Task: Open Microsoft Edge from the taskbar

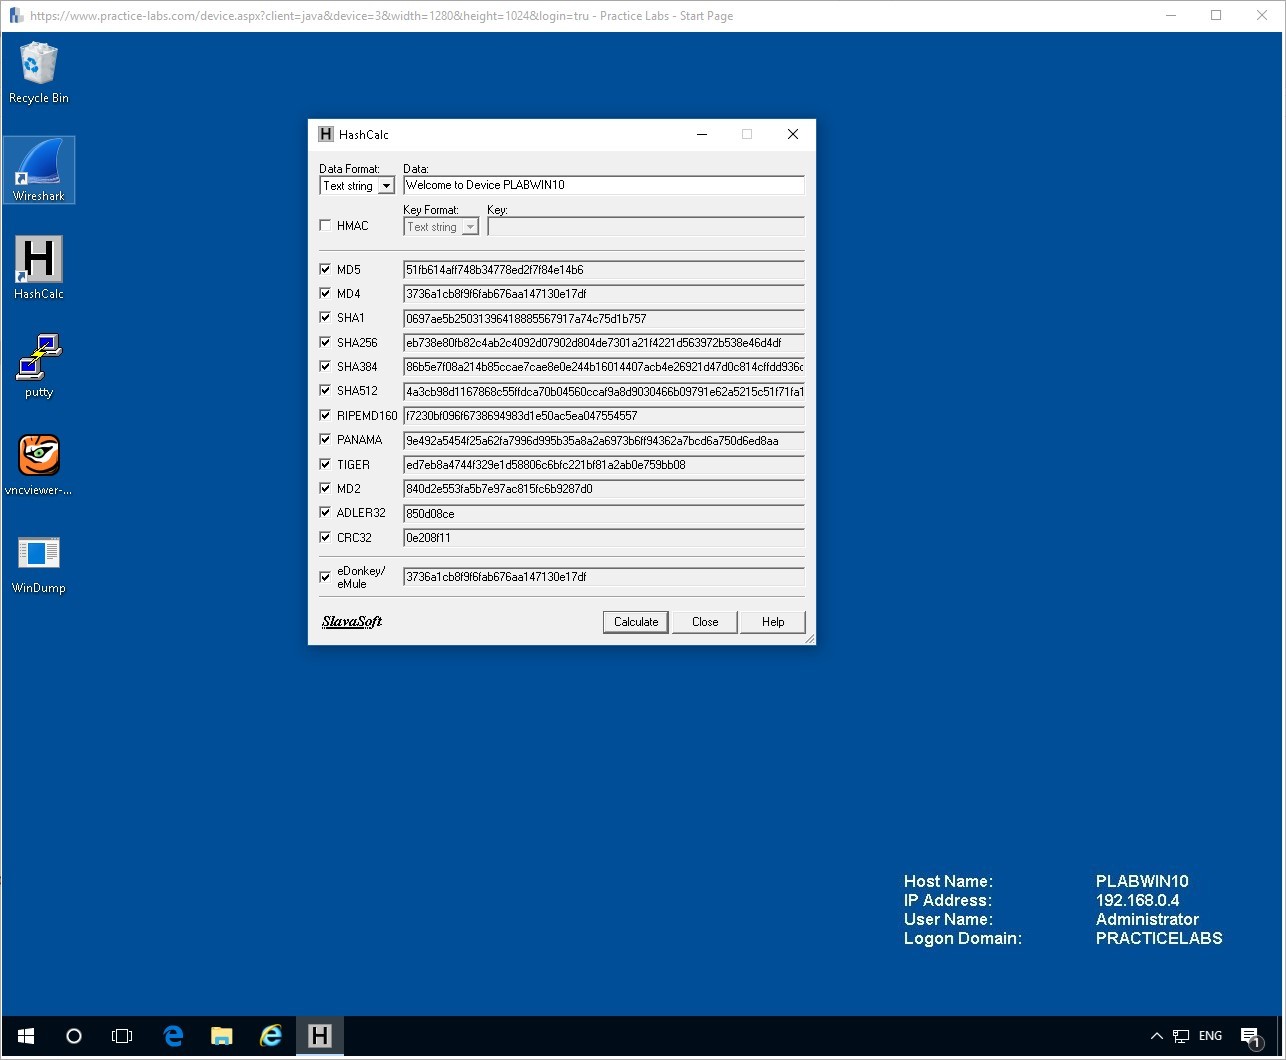Action: point(172,1035)
